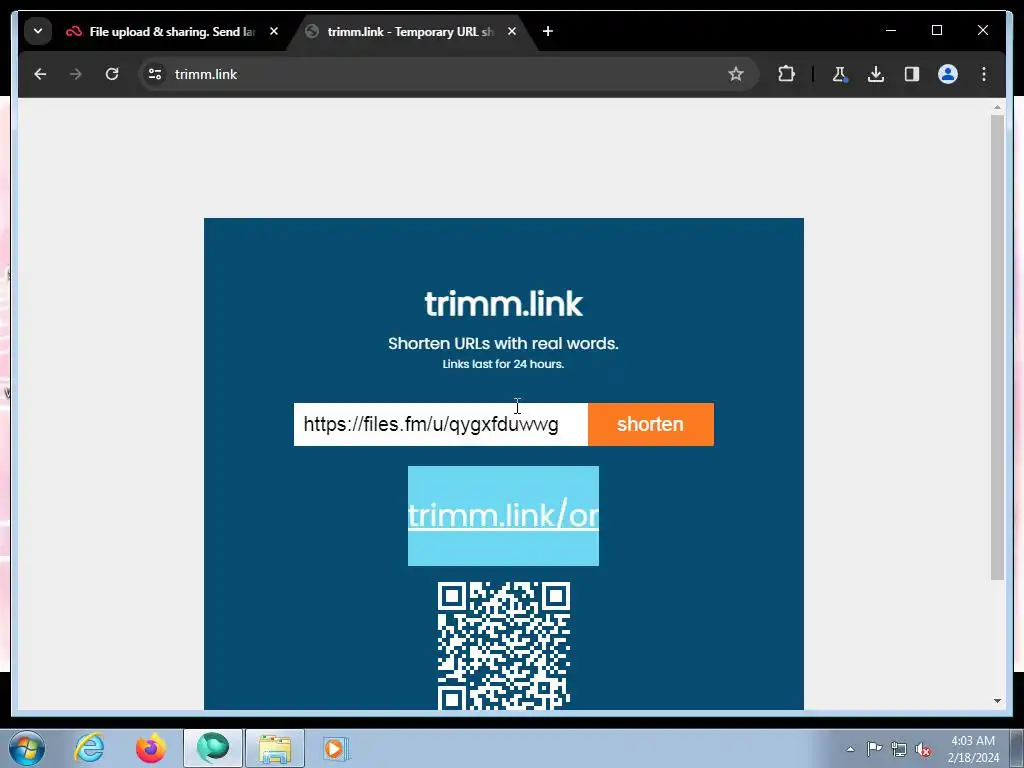The width and height of the screenshot is (1024, 768).
Task: Bookmark this page with the star
Action: coord(736,74)
